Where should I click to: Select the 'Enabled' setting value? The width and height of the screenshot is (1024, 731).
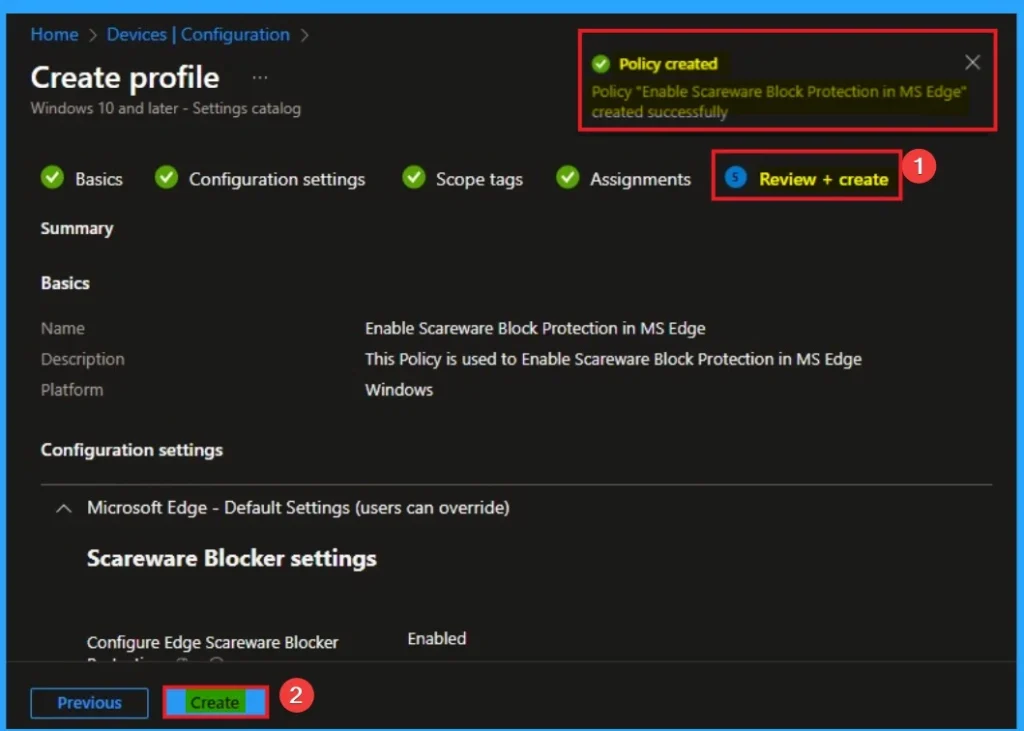tap(437, 639)
